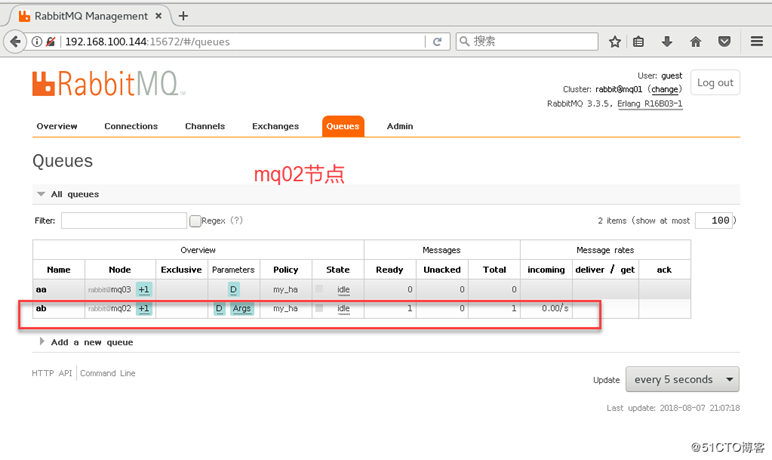Sort by deliver / get column header

point(605,269)
